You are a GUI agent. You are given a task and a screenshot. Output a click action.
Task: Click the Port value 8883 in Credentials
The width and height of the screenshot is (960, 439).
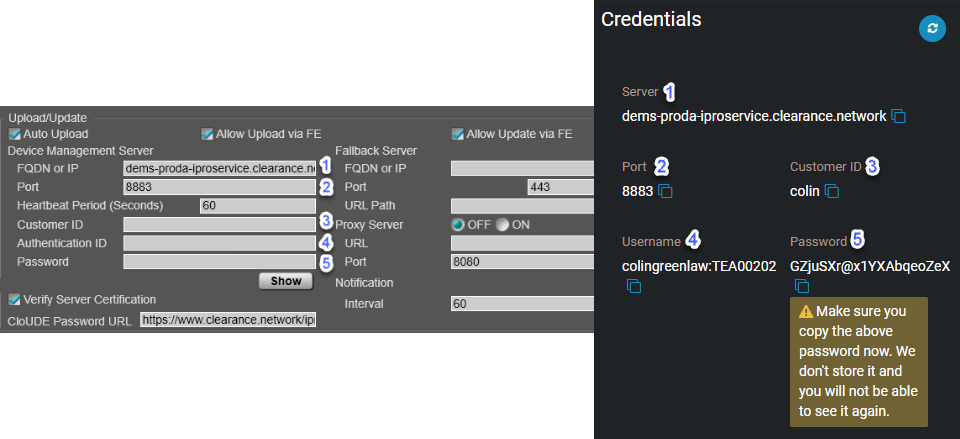637,192
